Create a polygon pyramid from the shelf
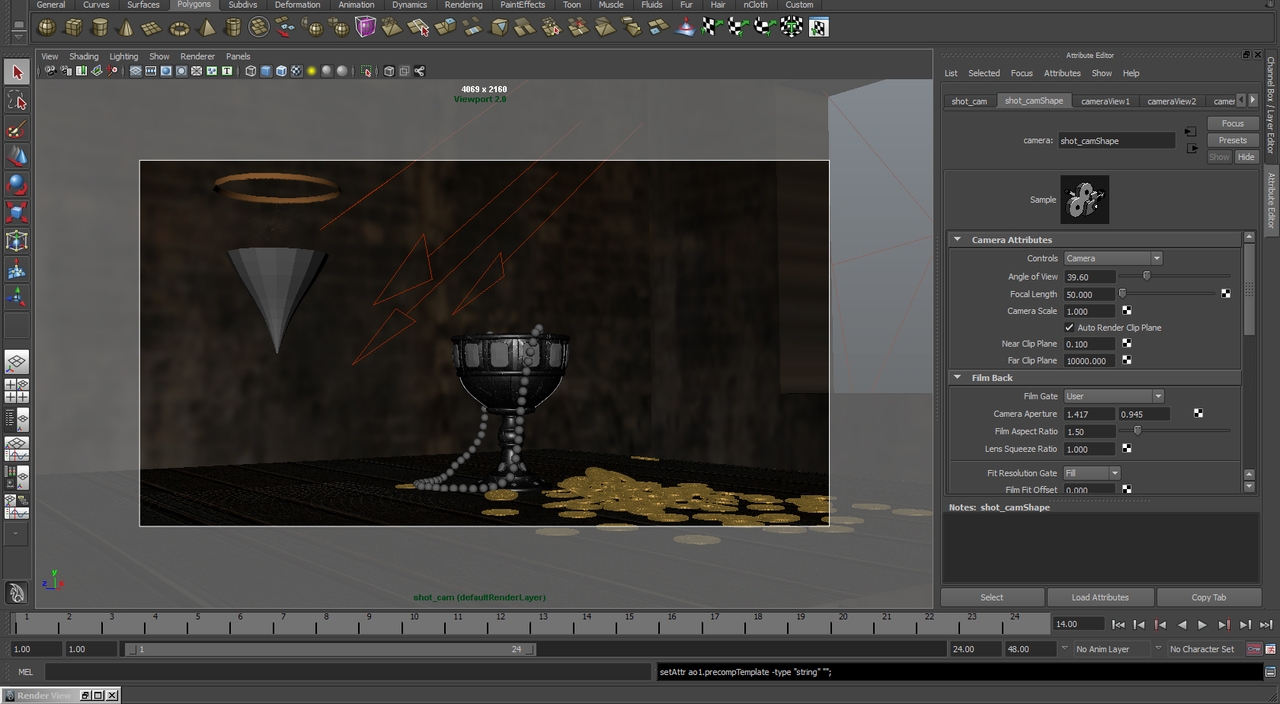 point(206,27)
